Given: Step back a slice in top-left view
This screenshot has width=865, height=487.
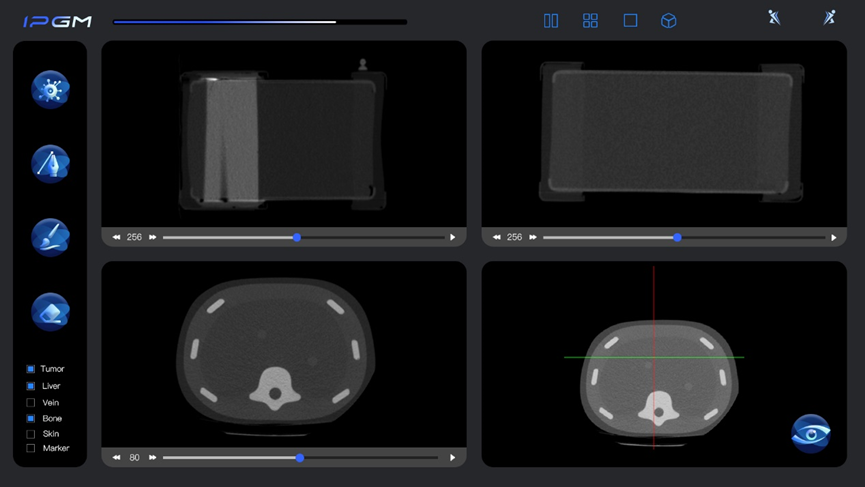Looking at the screenshot, I should [x=116, y=237].
